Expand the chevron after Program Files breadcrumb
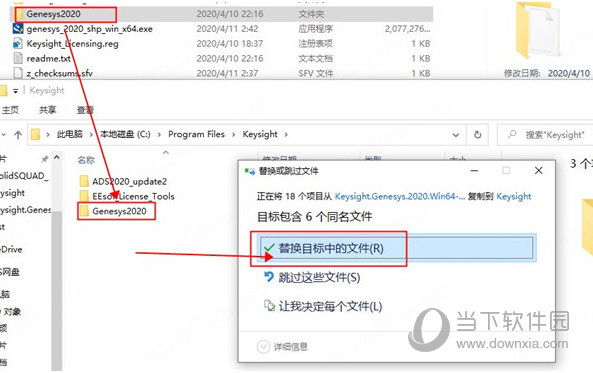 pyautogui.click(x=234, y=134)
